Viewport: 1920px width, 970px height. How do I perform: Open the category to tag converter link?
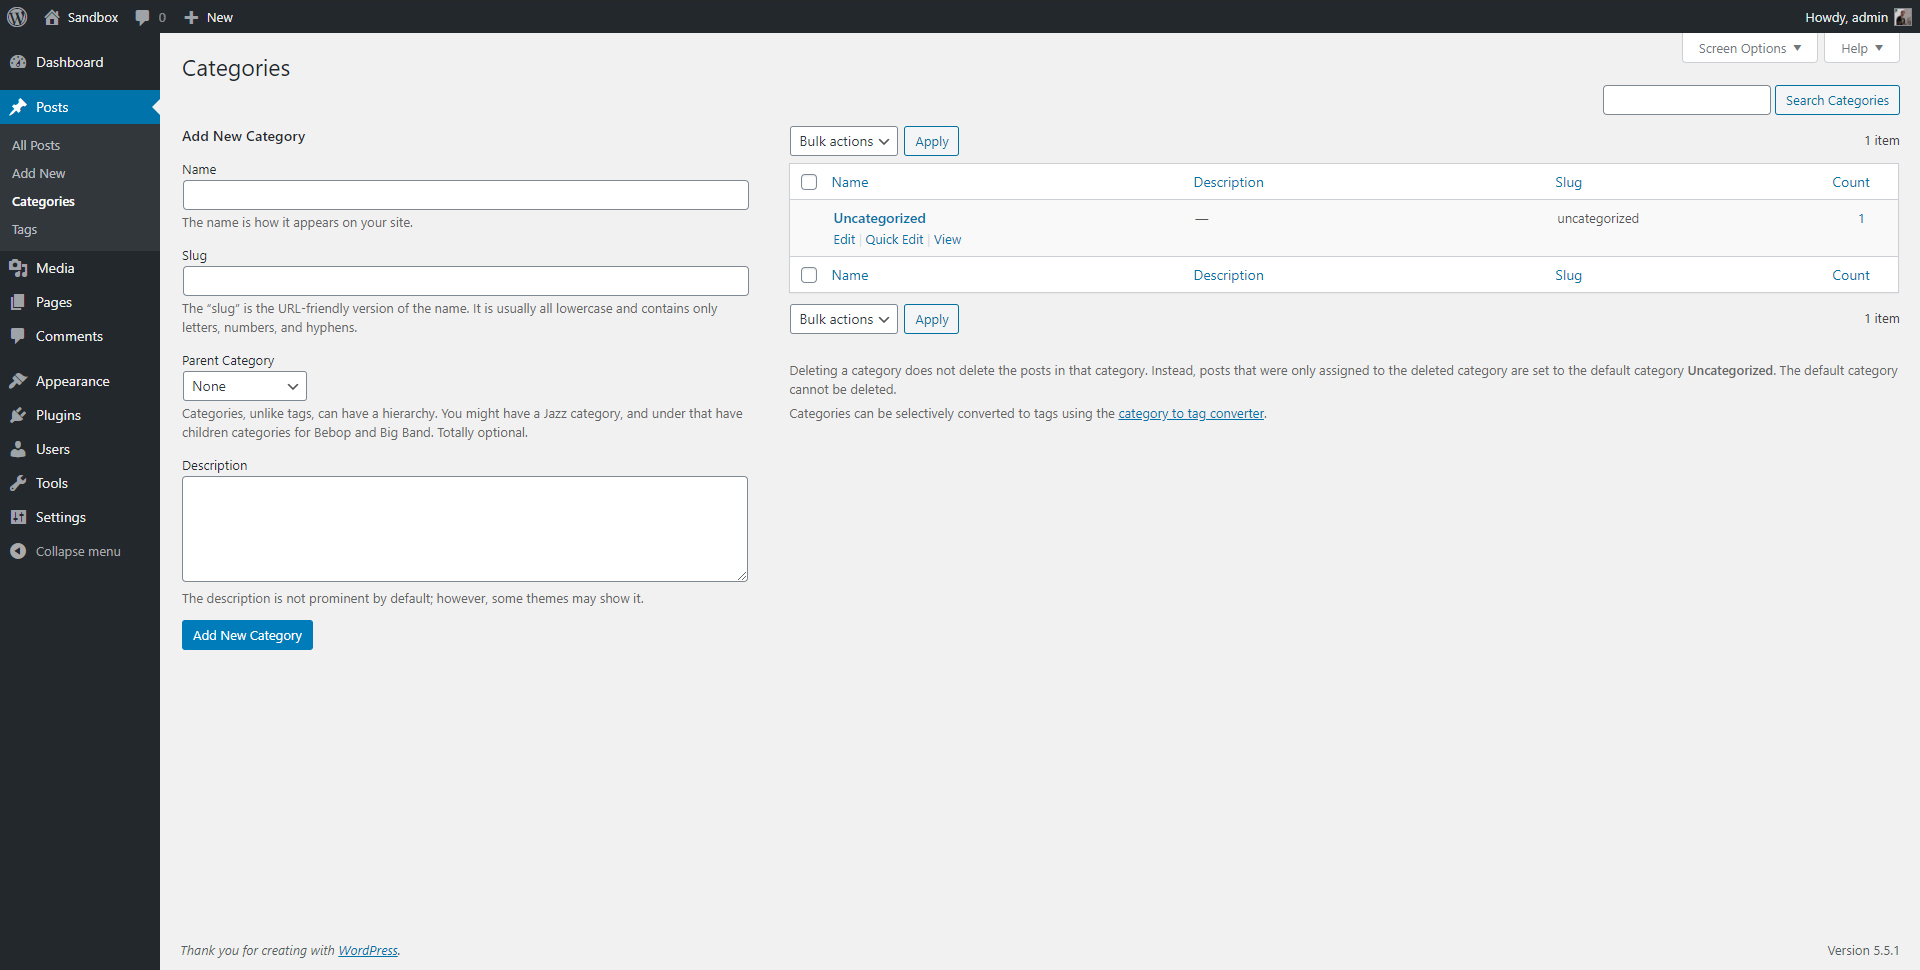coord(1190,413)
